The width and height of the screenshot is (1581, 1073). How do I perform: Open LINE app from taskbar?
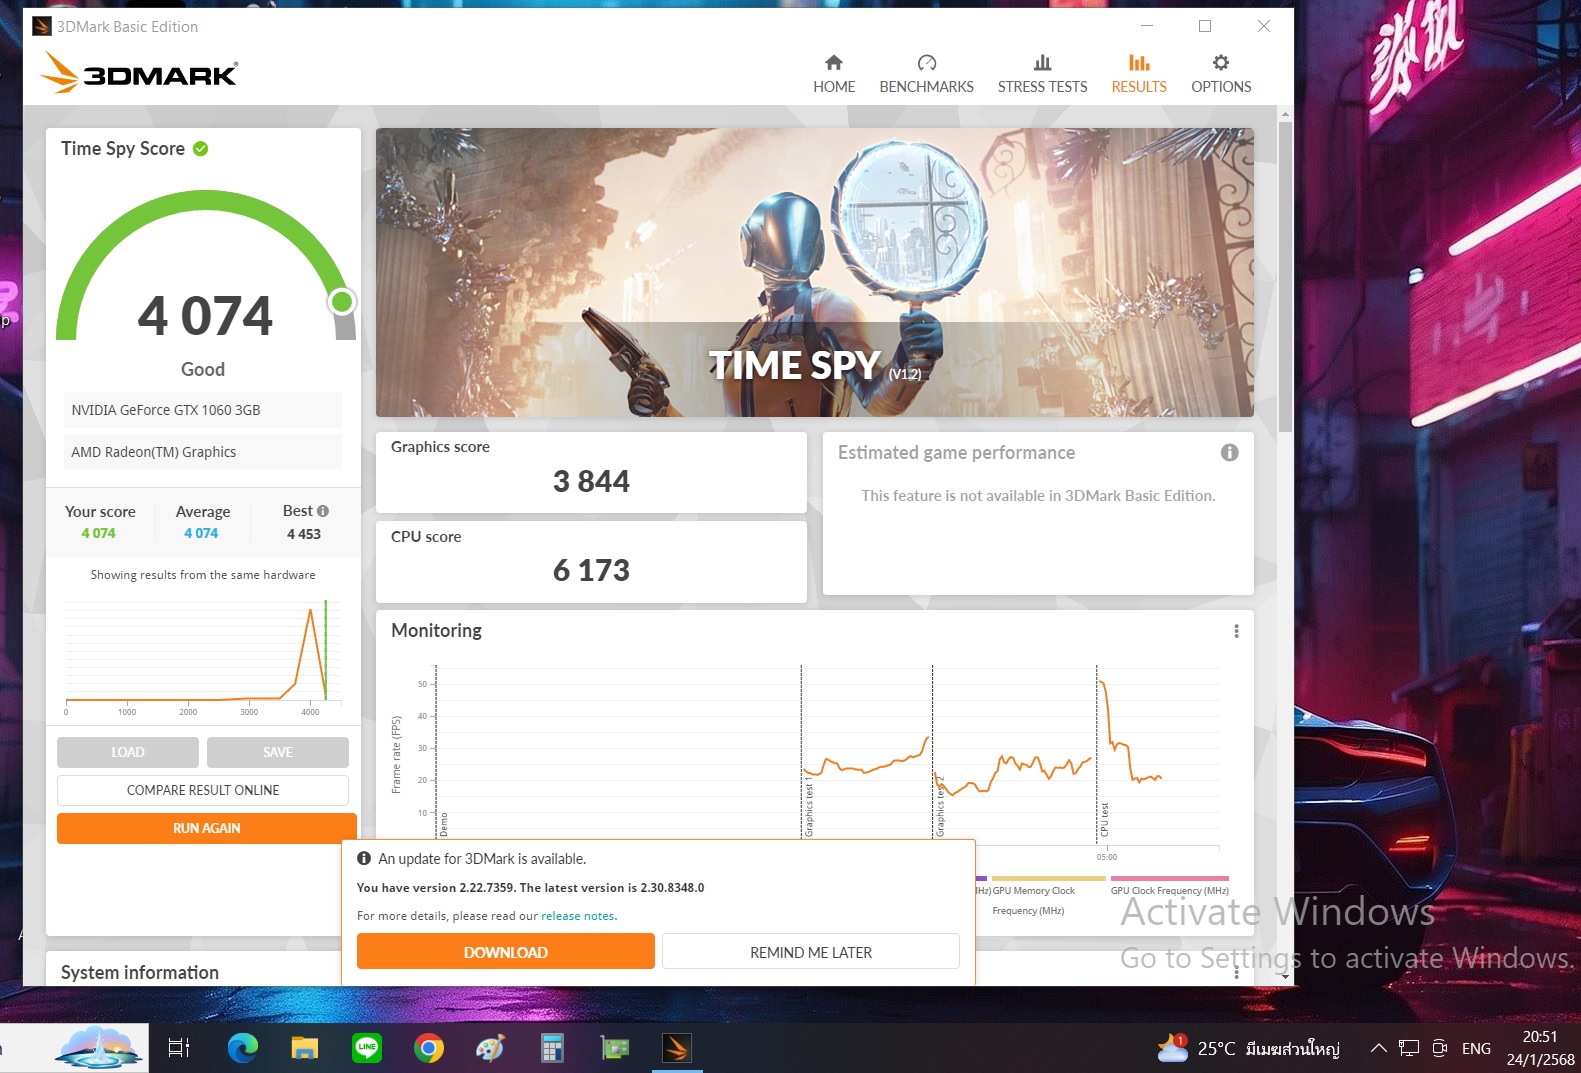point(366,1048)
